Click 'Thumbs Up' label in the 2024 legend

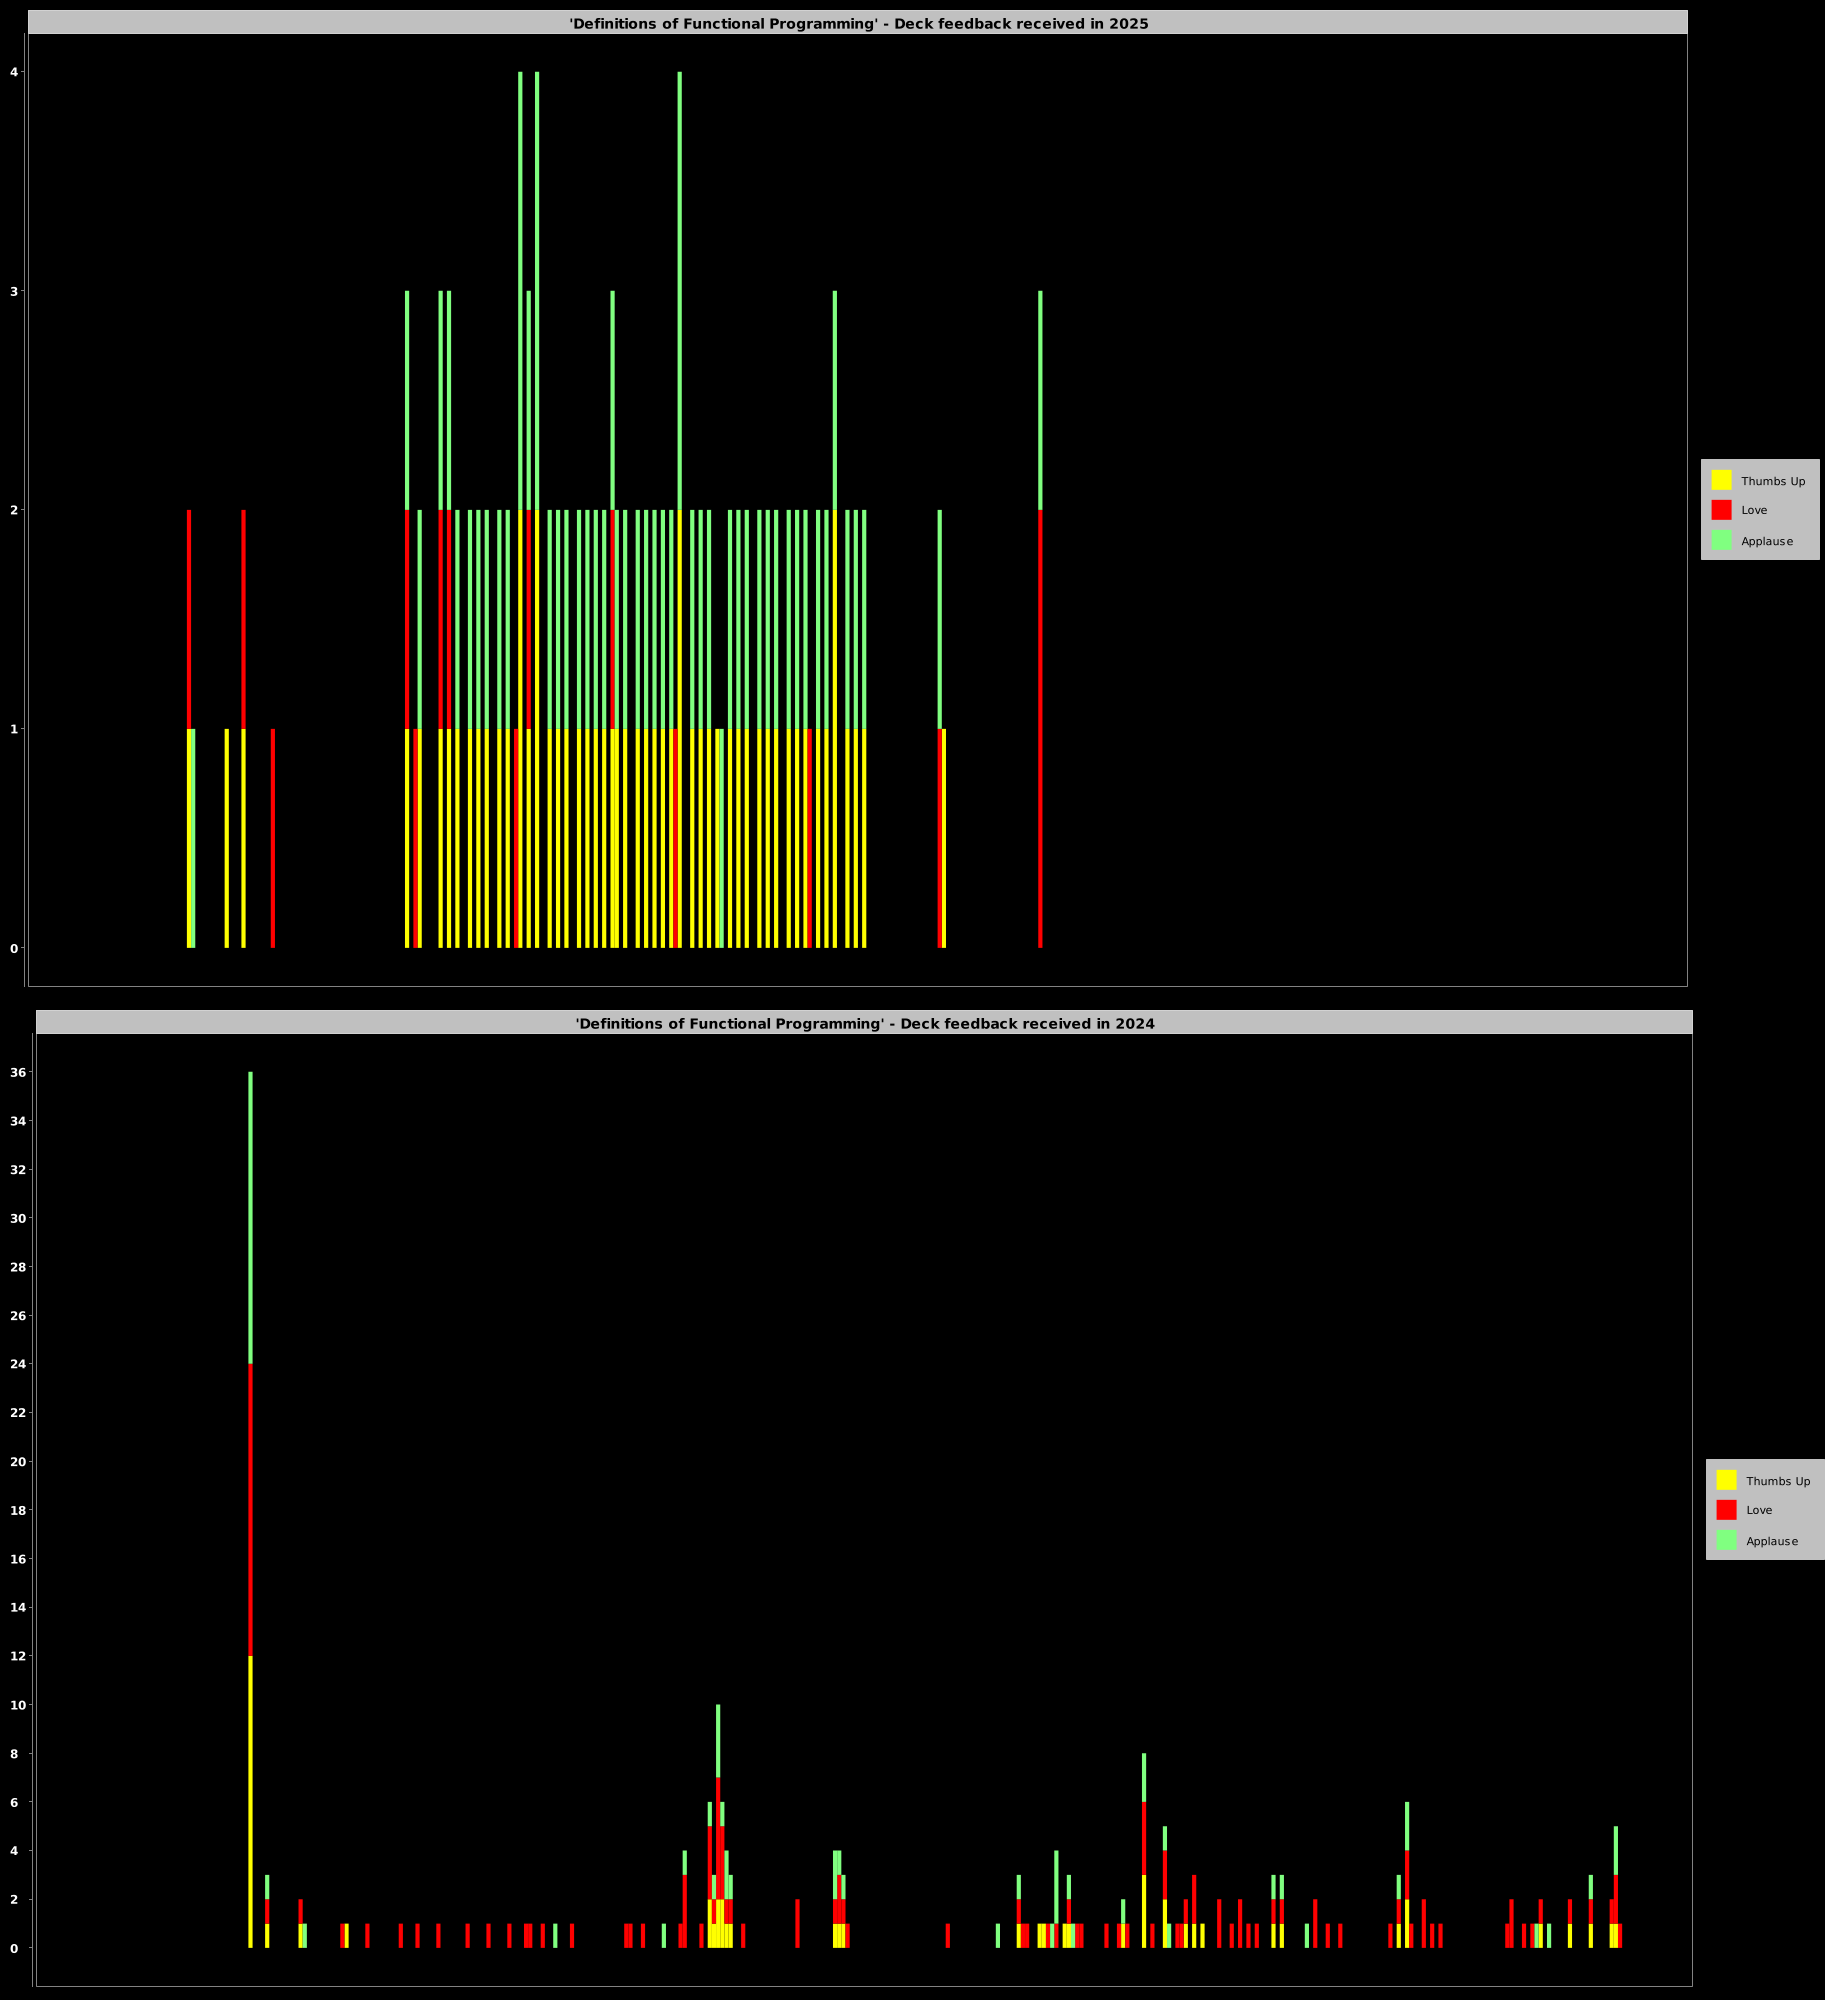[1778, 1481]
